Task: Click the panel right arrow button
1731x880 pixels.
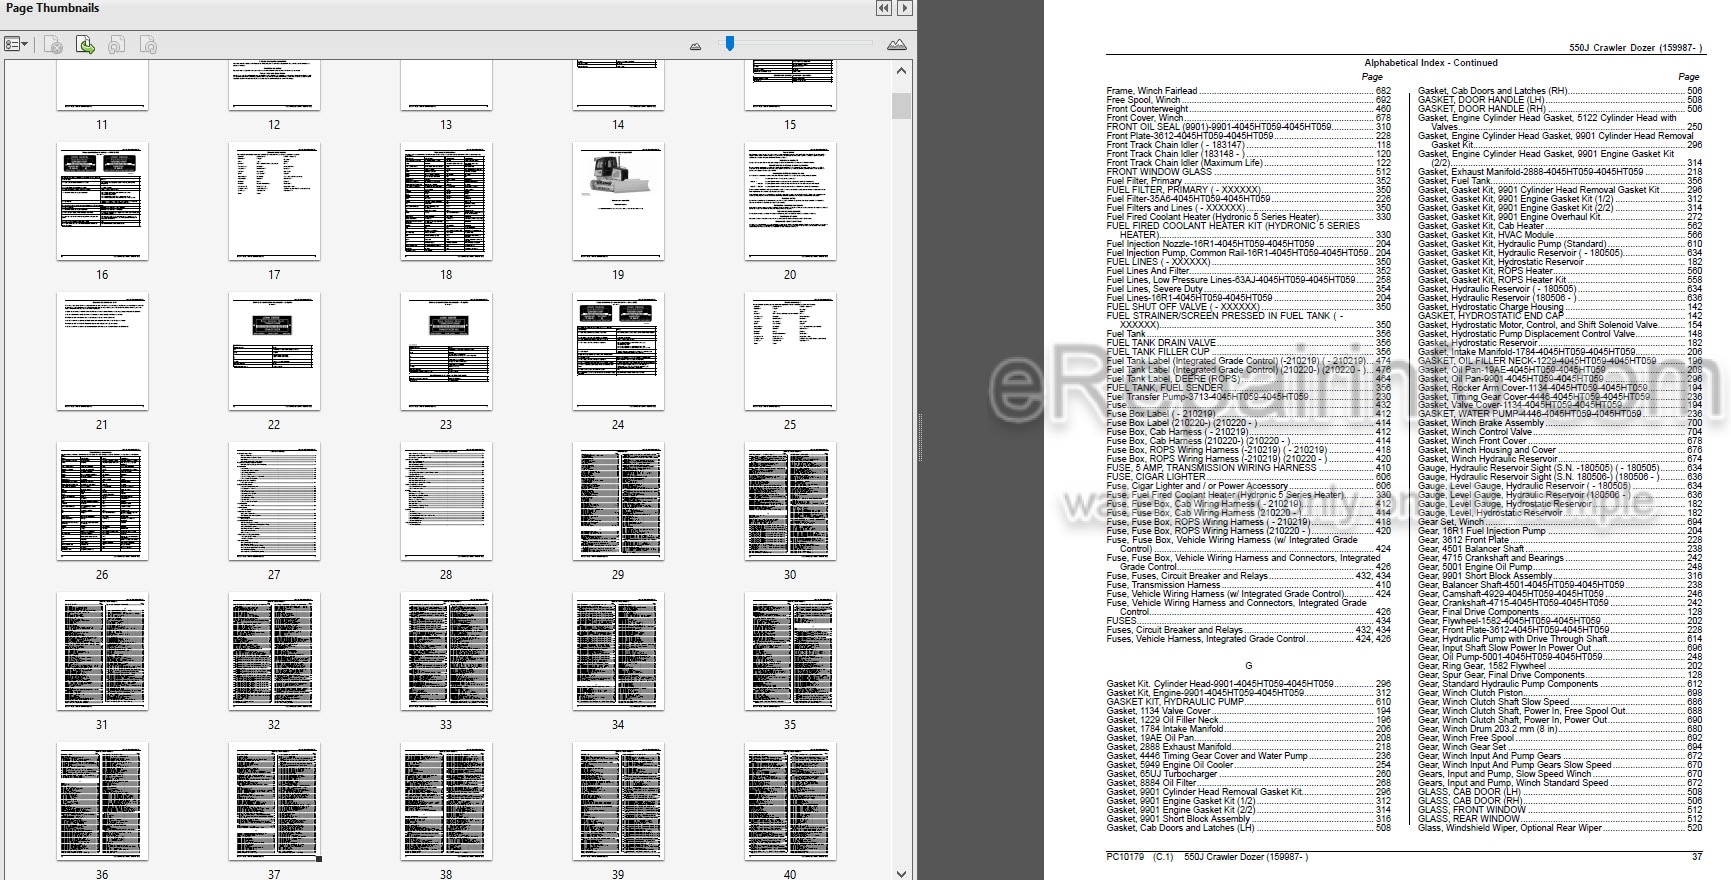Action: click(905, 8)
